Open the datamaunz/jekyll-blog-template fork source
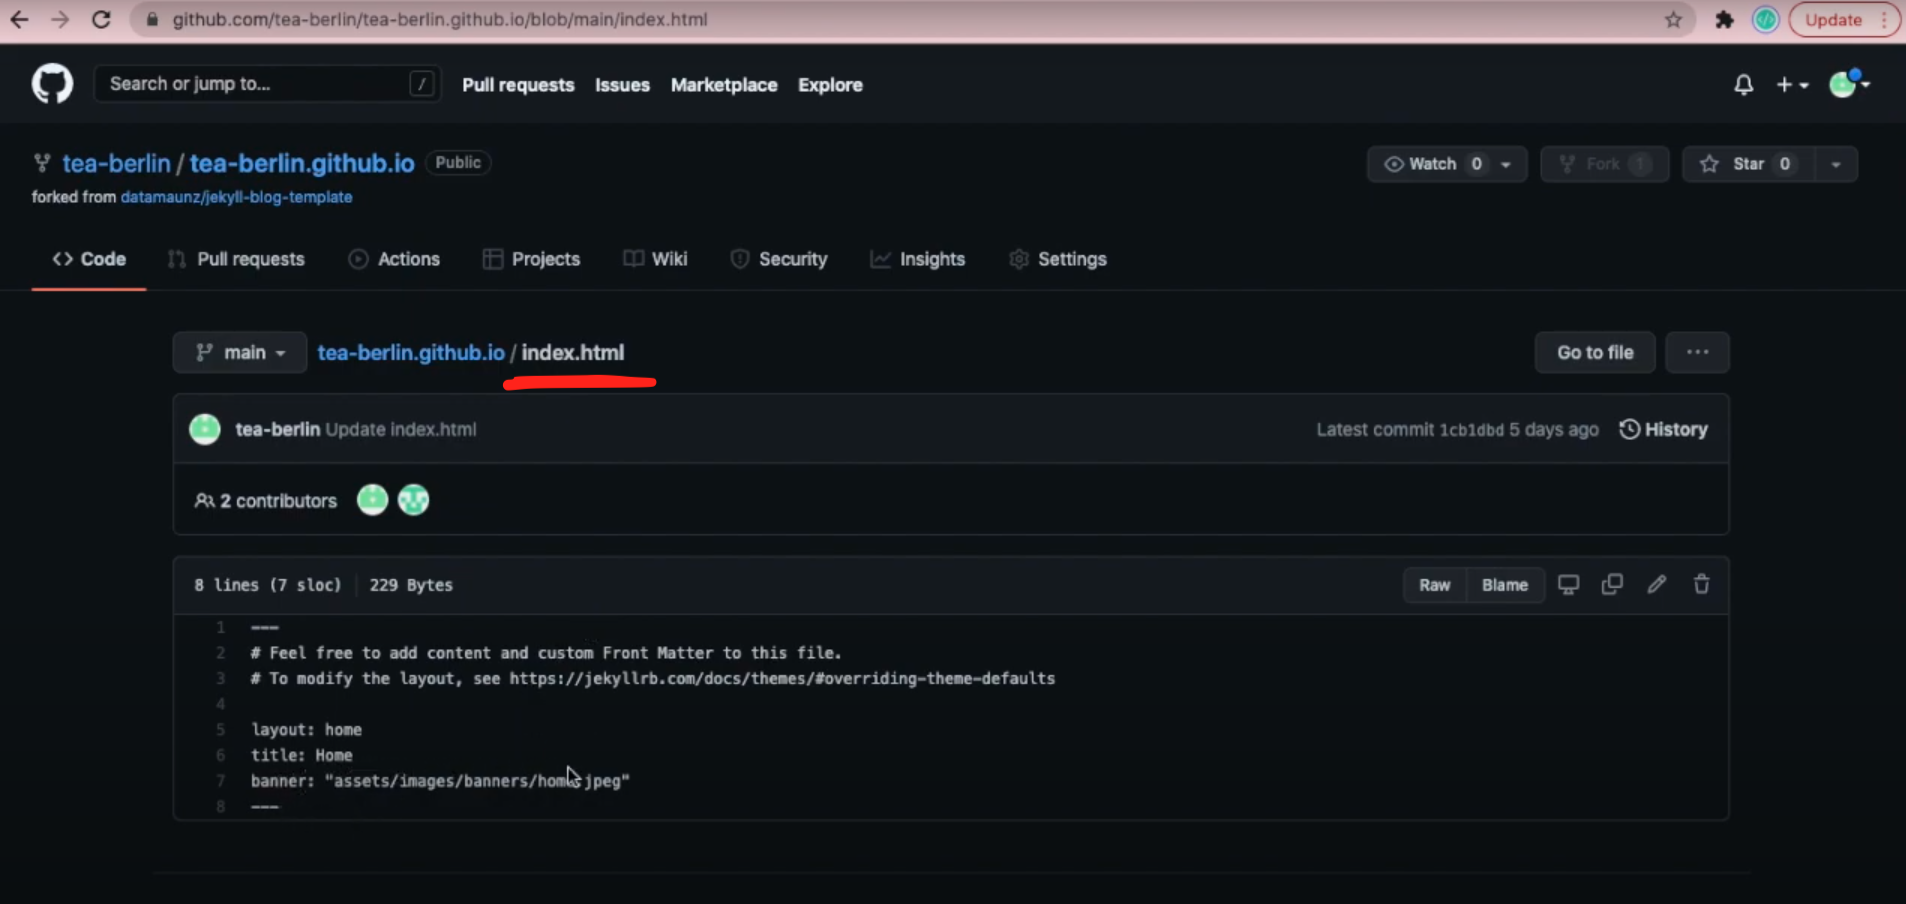The image size is (1906, 904). tap(236, 197)
